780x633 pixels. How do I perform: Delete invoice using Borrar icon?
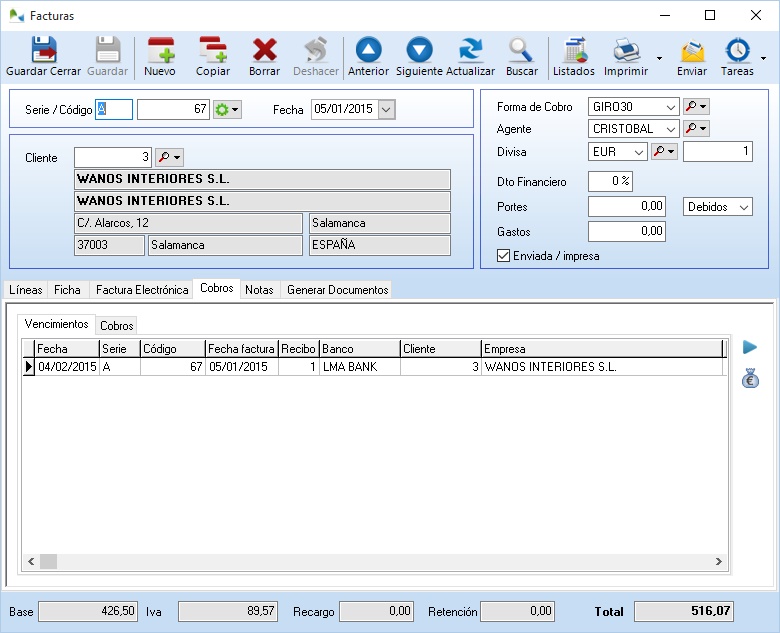coord(264,50)
